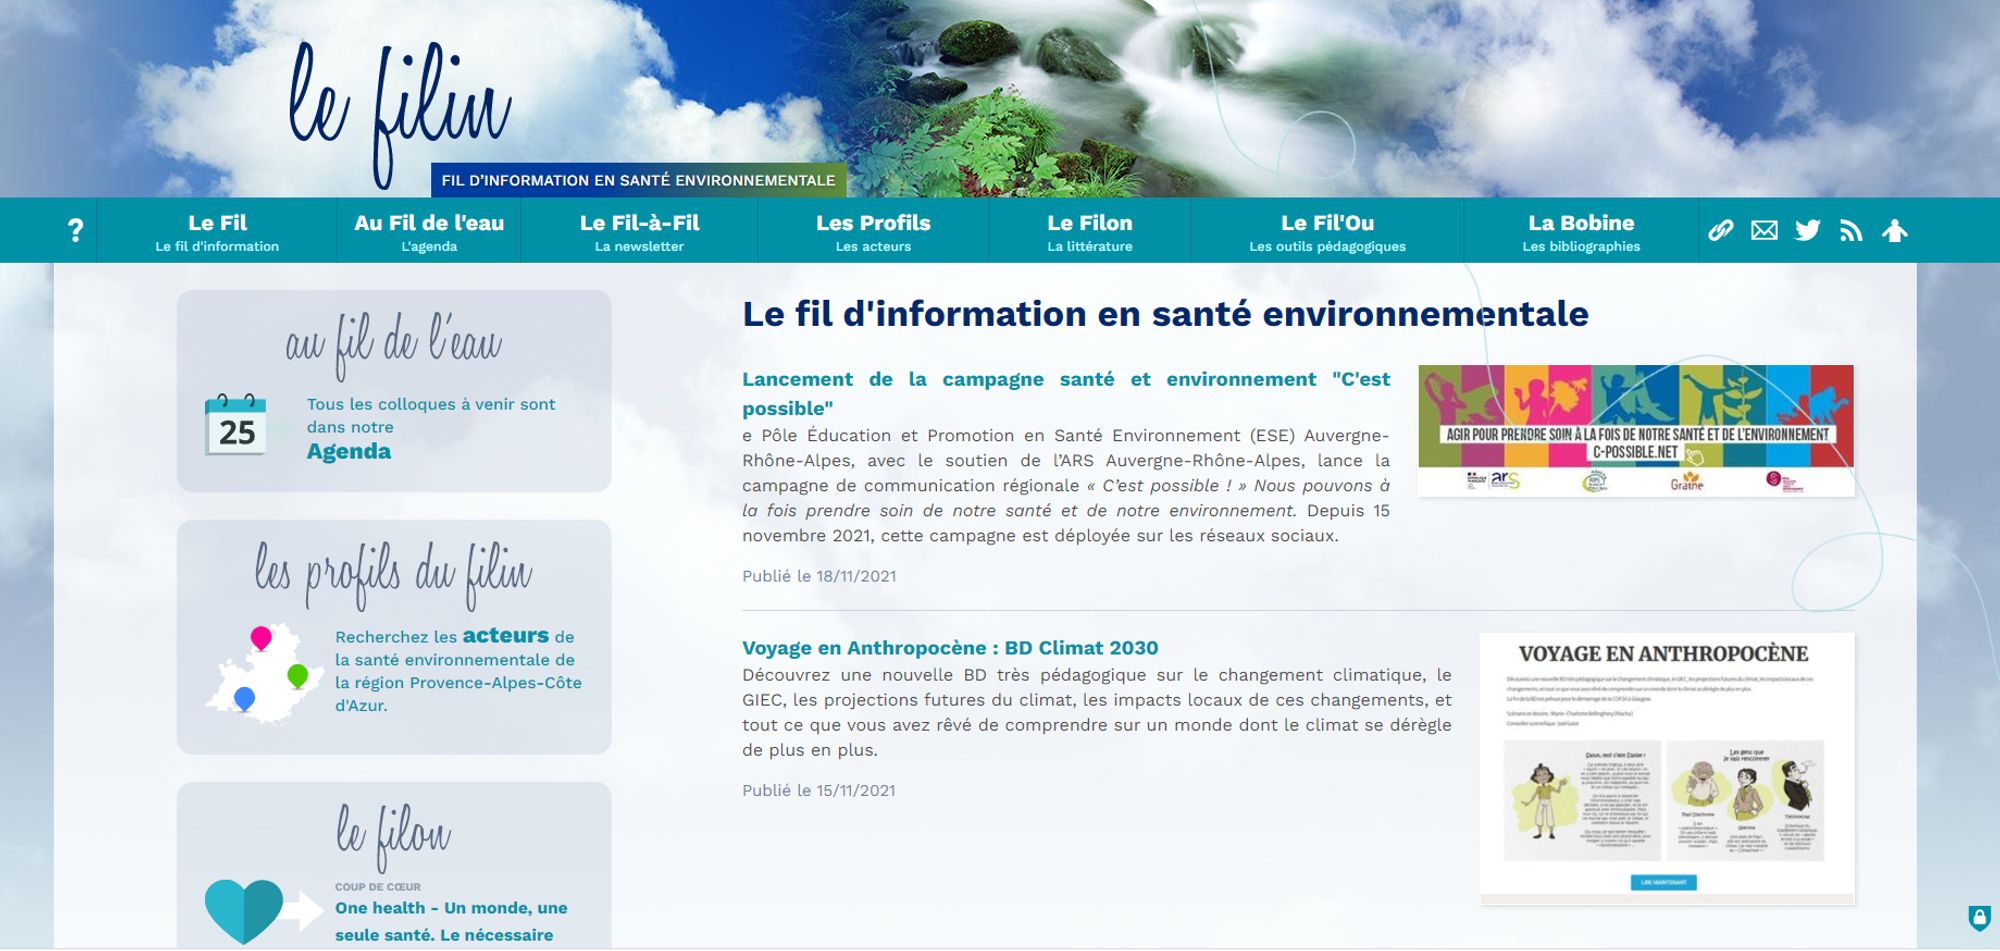Go to La Bobine bibliographies tab
The image size is (2000, 951).
tap(1581, 229)
